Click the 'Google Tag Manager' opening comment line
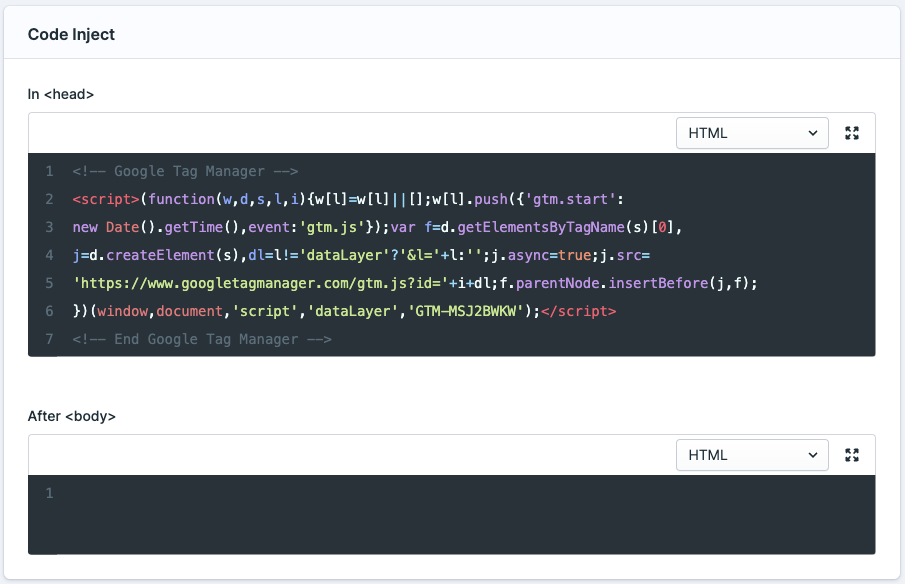Viewport: 905px width, 584px height. (x=185, y=171)
